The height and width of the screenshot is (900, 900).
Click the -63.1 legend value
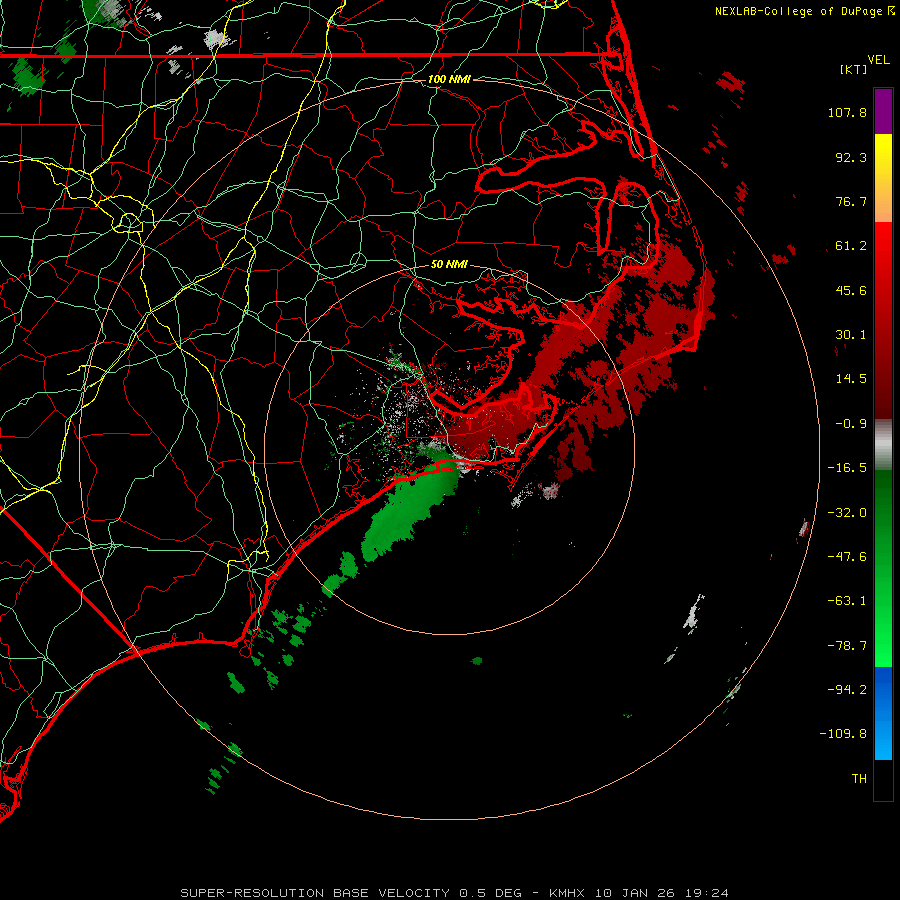[847, 601]
